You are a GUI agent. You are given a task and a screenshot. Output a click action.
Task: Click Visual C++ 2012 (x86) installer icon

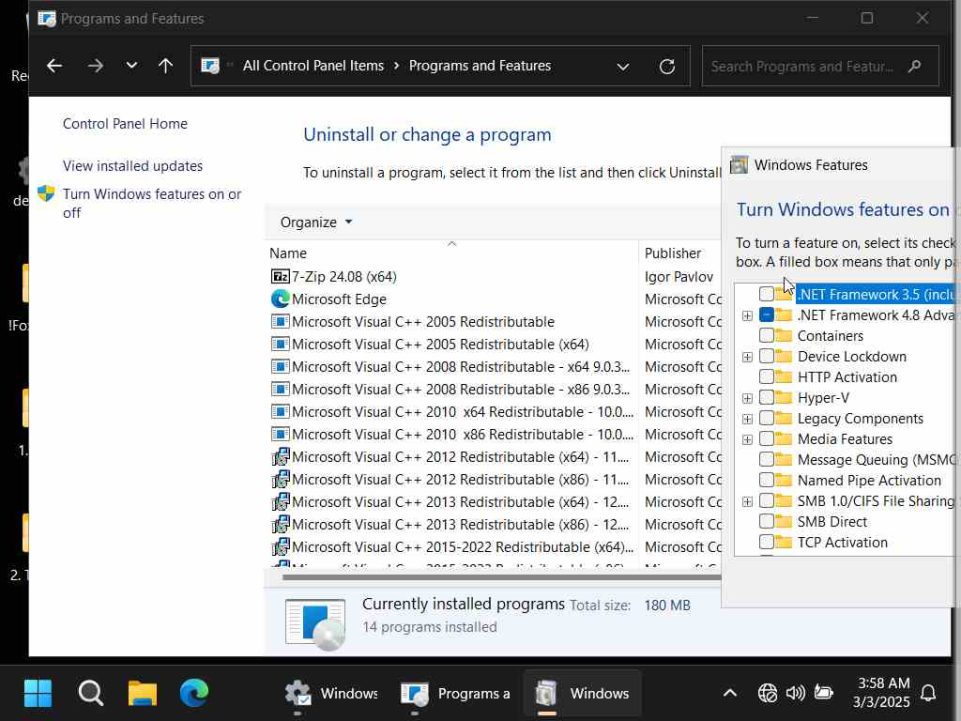[280, 479]
